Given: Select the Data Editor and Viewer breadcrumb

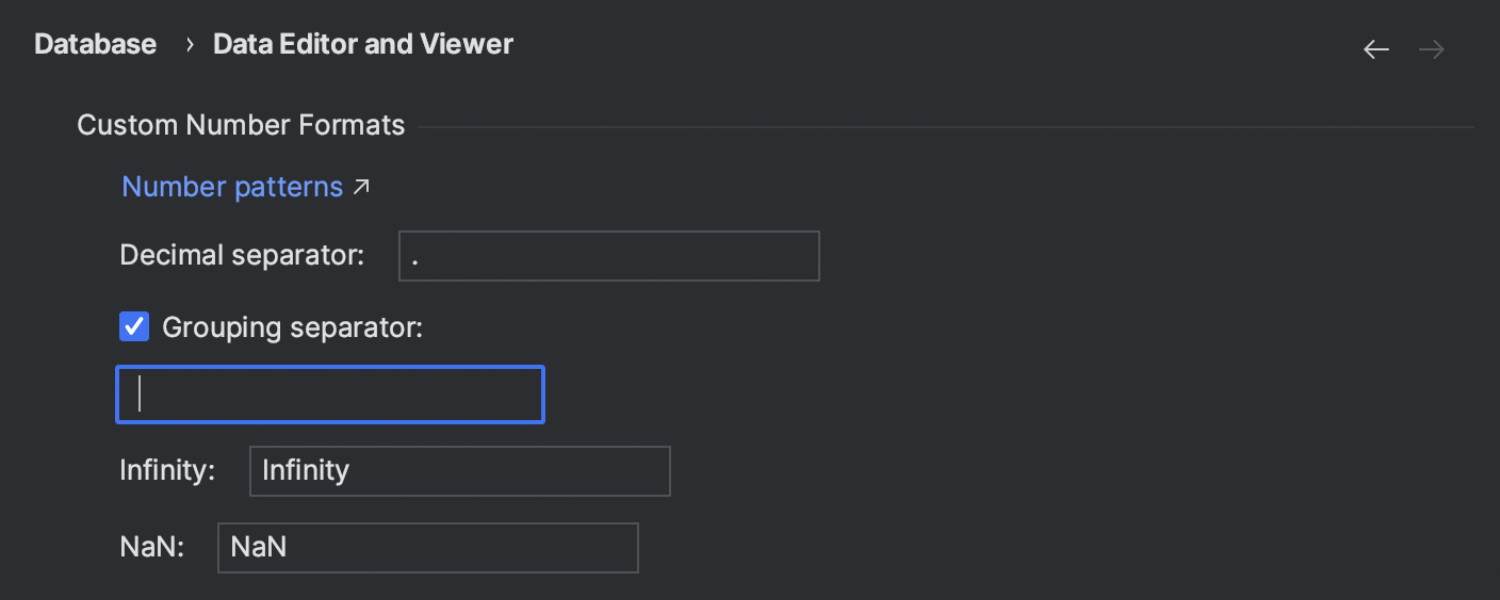Looking at the screenshot, I should (363, 45).
